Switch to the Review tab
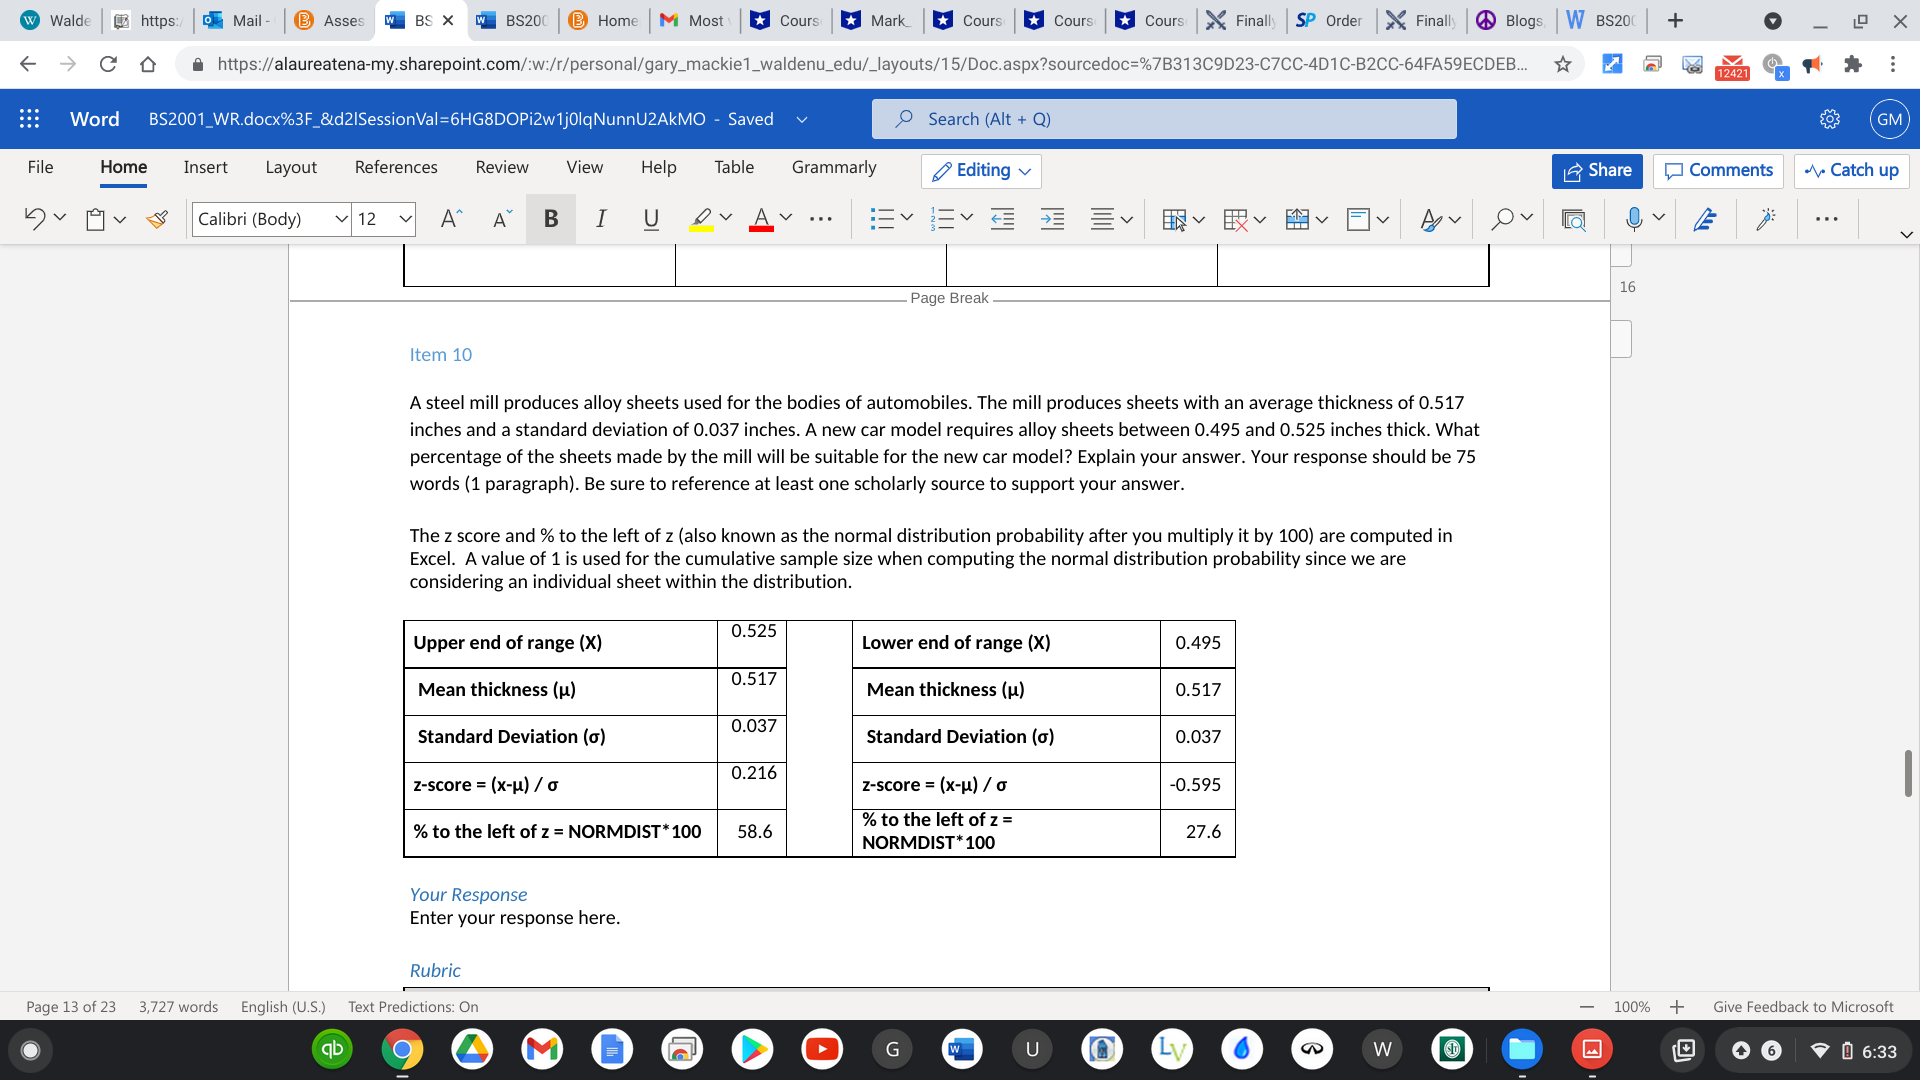The image size is (1920, 1080). pos(502,167)
